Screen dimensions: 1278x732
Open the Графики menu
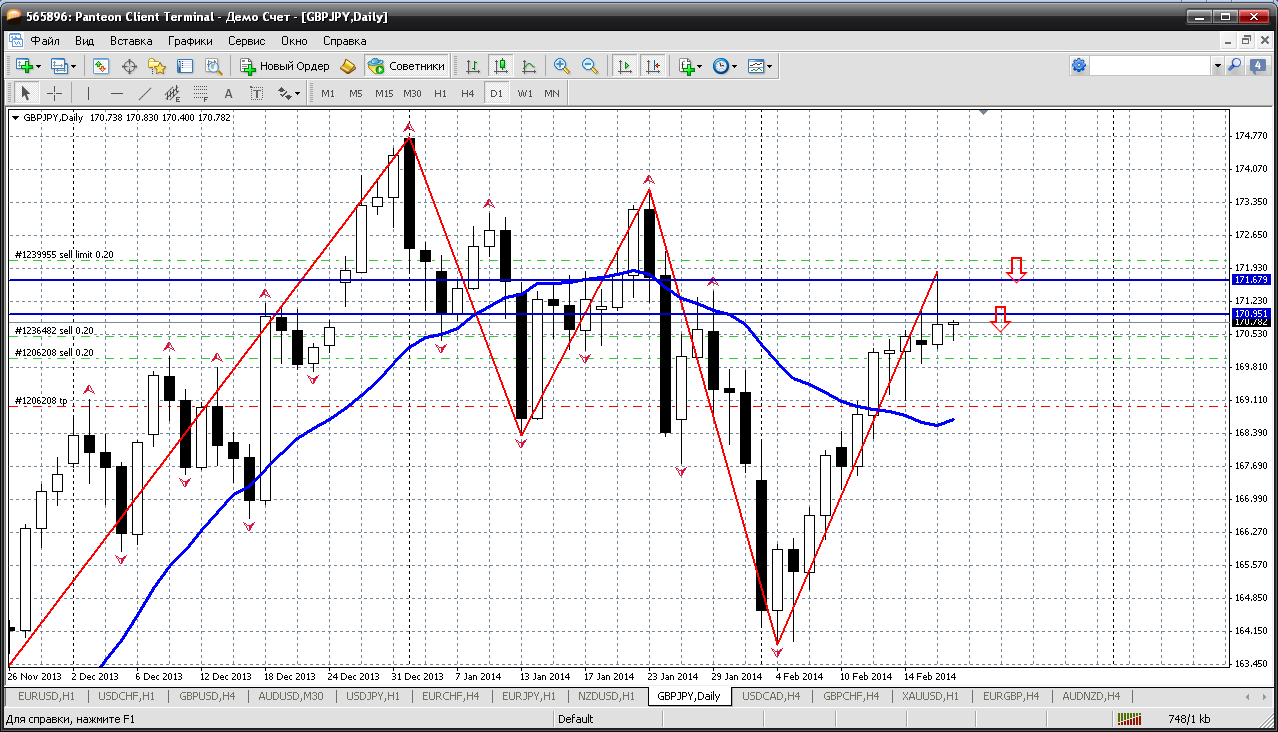[x=190, y=41]
